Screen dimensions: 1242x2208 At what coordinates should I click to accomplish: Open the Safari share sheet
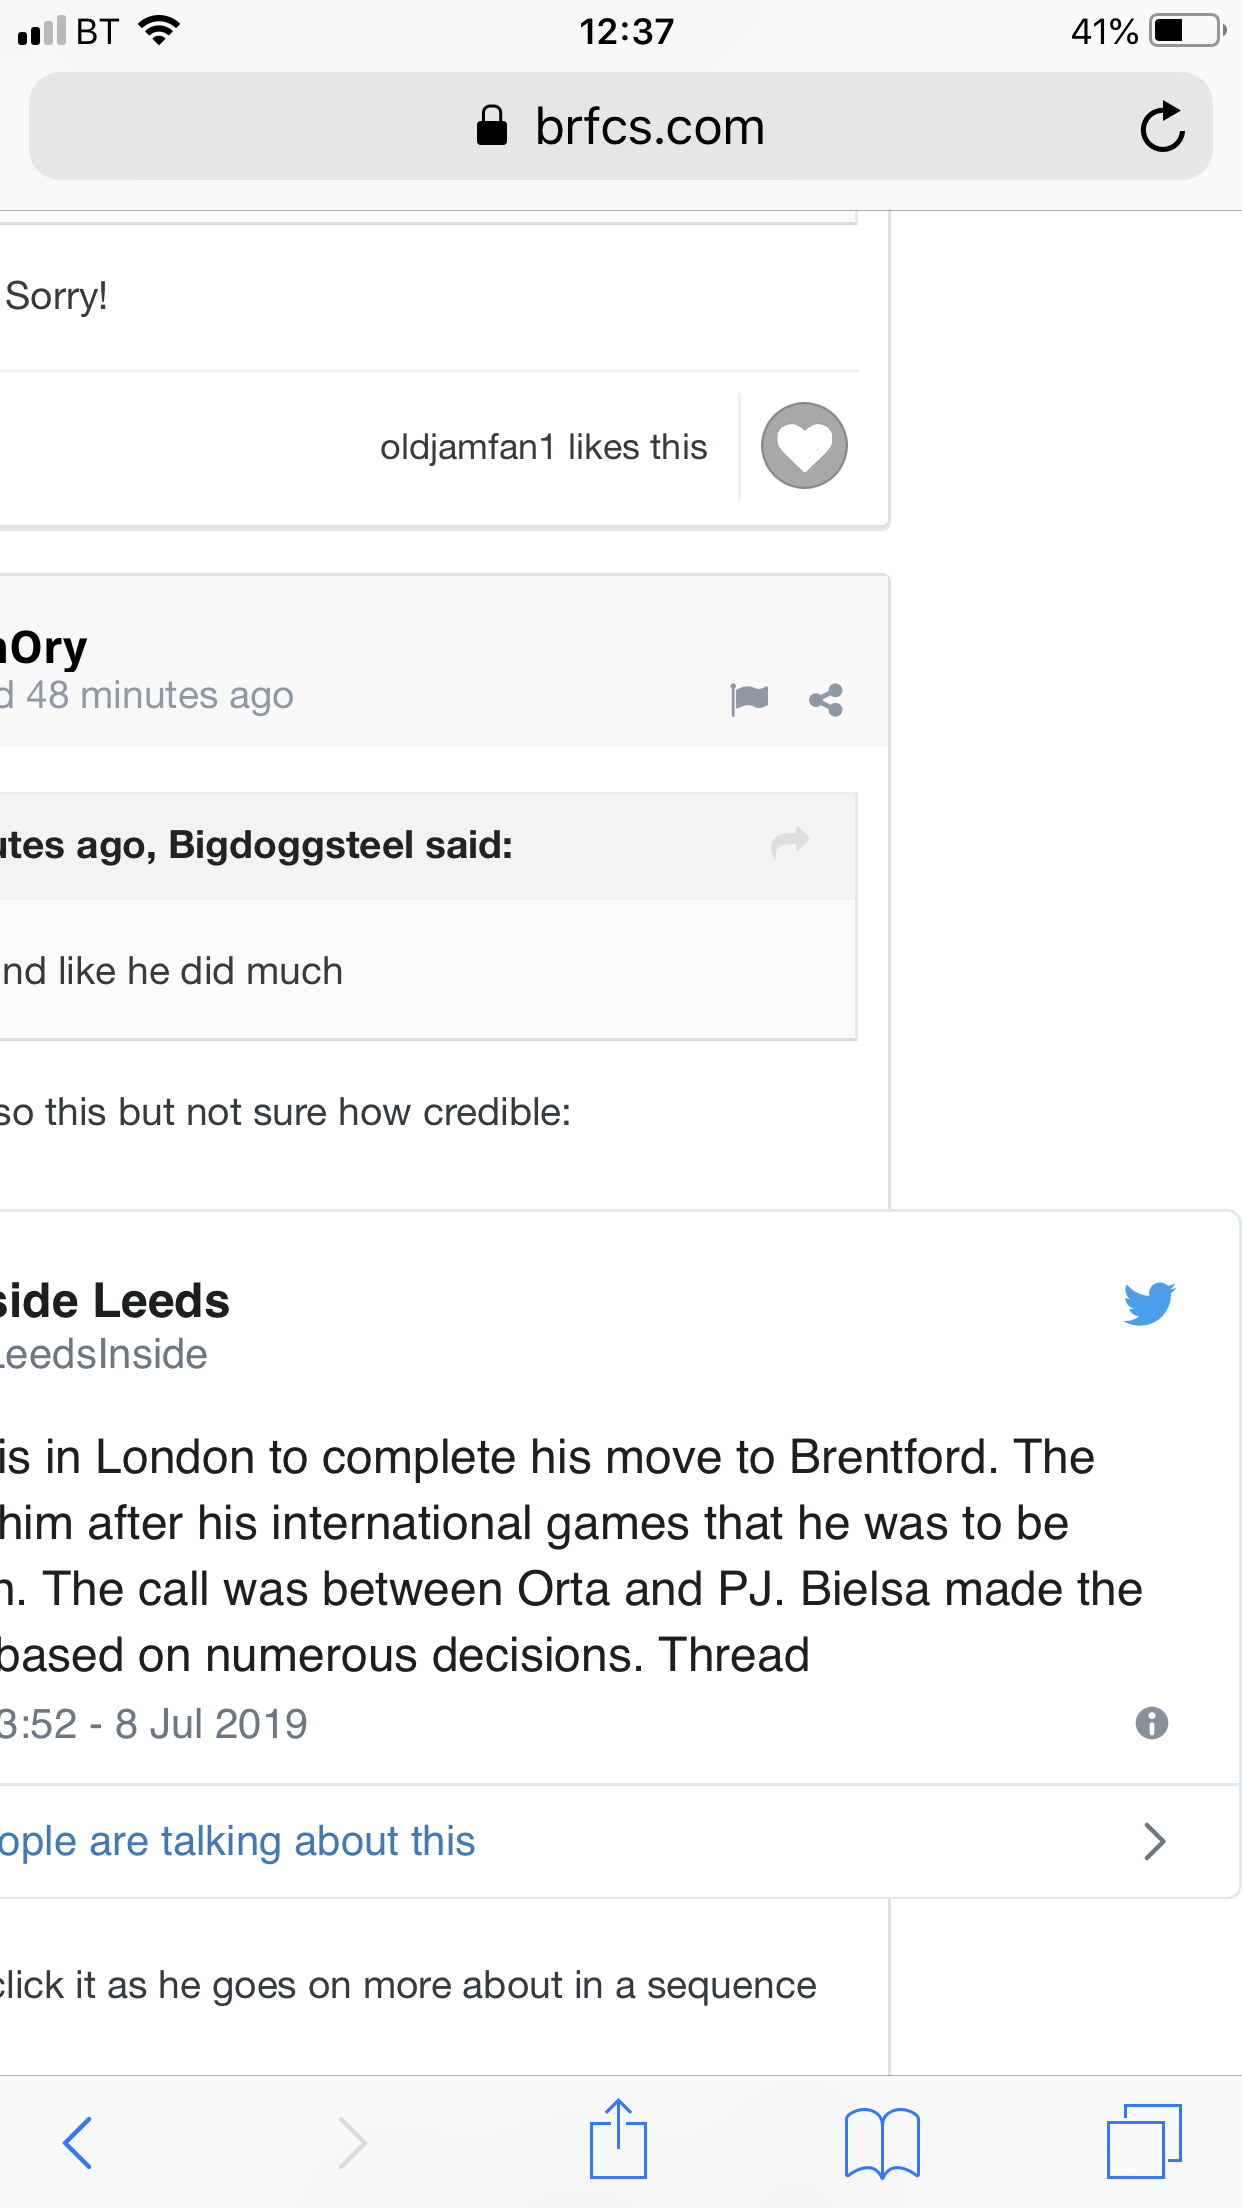[x=618, y=2140]
